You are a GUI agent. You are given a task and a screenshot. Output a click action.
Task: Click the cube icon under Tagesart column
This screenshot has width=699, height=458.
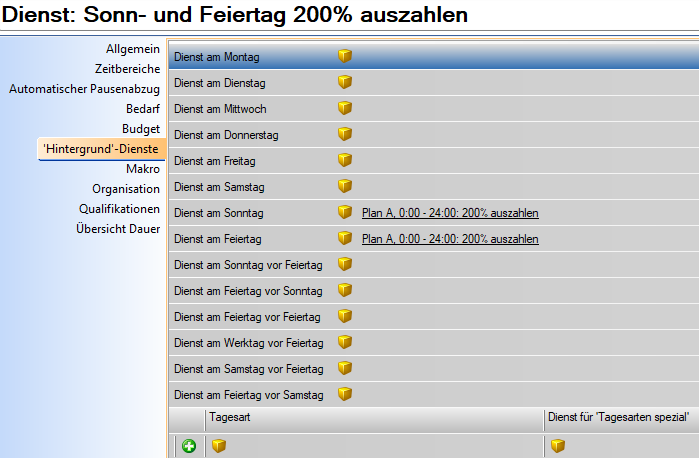pyautogui.click(x=219, y=446)
